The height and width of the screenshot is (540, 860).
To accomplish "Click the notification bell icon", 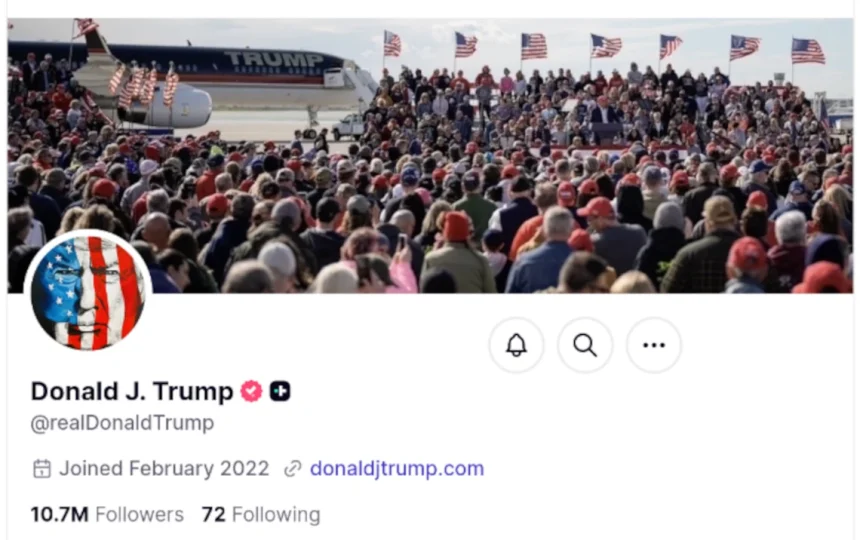I will (516, 345).
